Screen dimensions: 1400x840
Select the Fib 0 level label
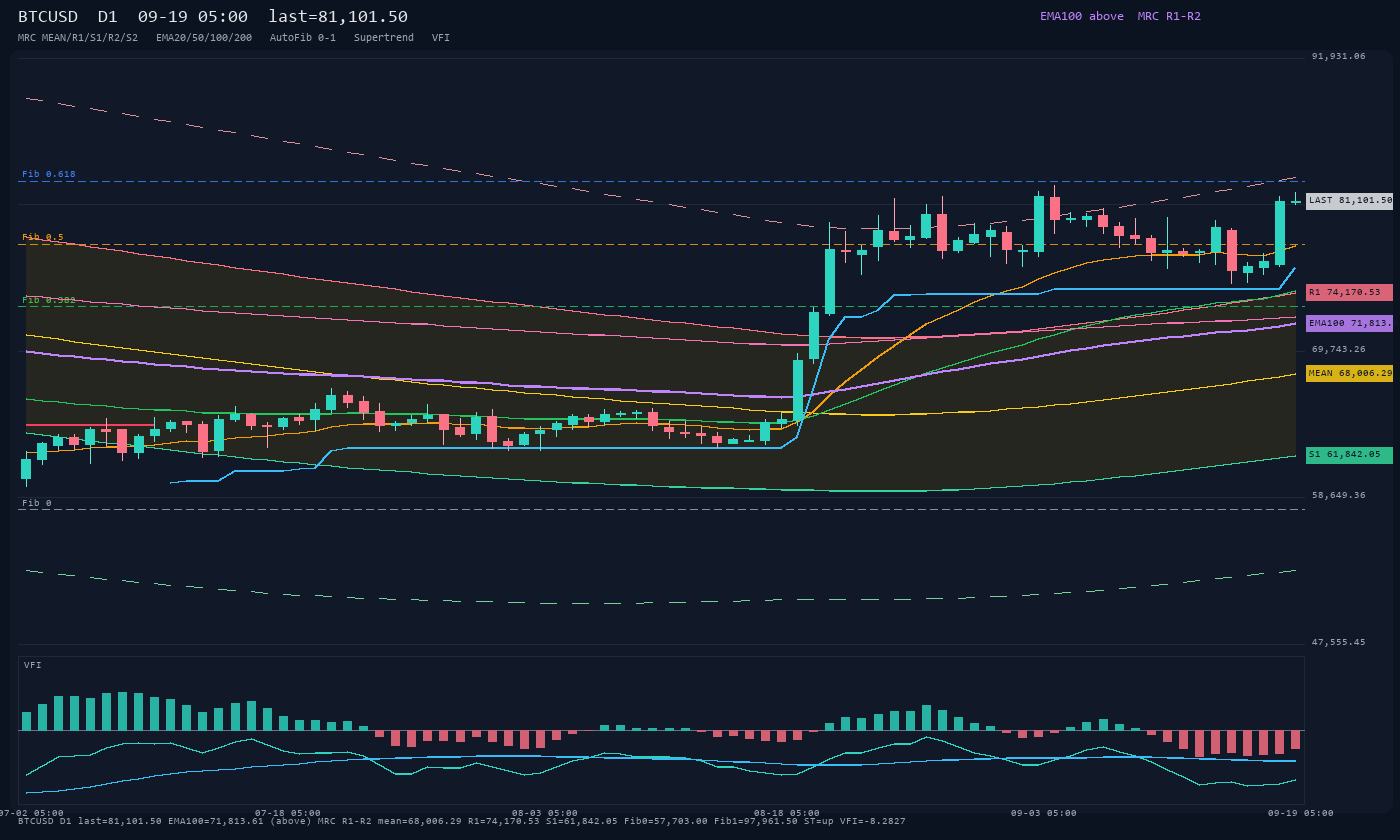[x=37, y=503]
